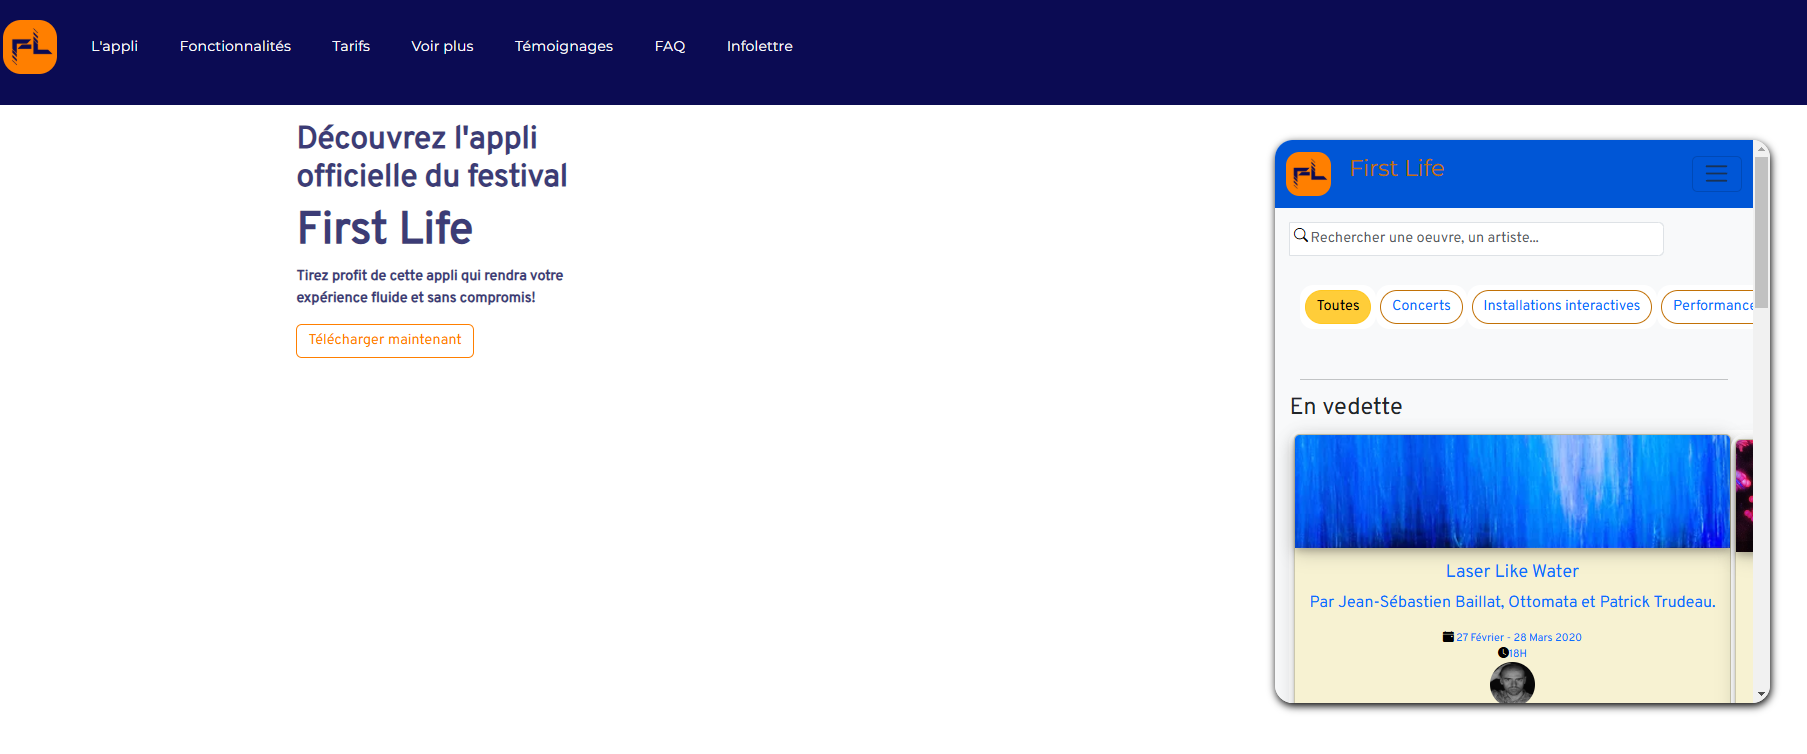The width and height of the screenshot is (1807, 754).
Task: Click the Télécharger maintenant button
Action: [385, 341]
